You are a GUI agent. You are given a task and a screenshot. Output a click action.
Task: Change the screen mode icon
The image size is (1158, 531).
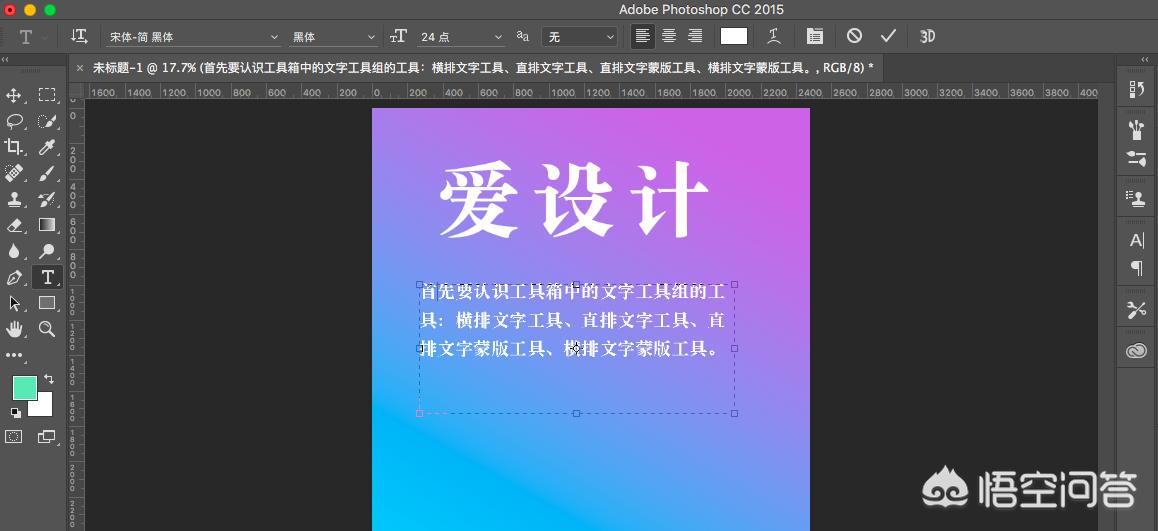(x=47, y=436)
